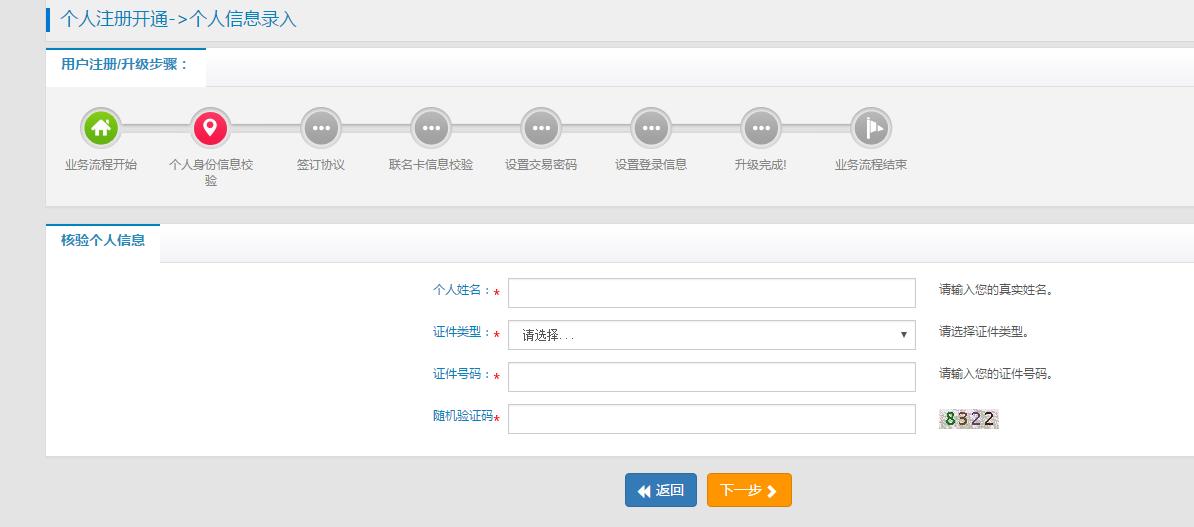Select the 用户注册/升级步骤 tab
Image resolution: width=1194 pixels, height=527 pixels.
(126, 65)
